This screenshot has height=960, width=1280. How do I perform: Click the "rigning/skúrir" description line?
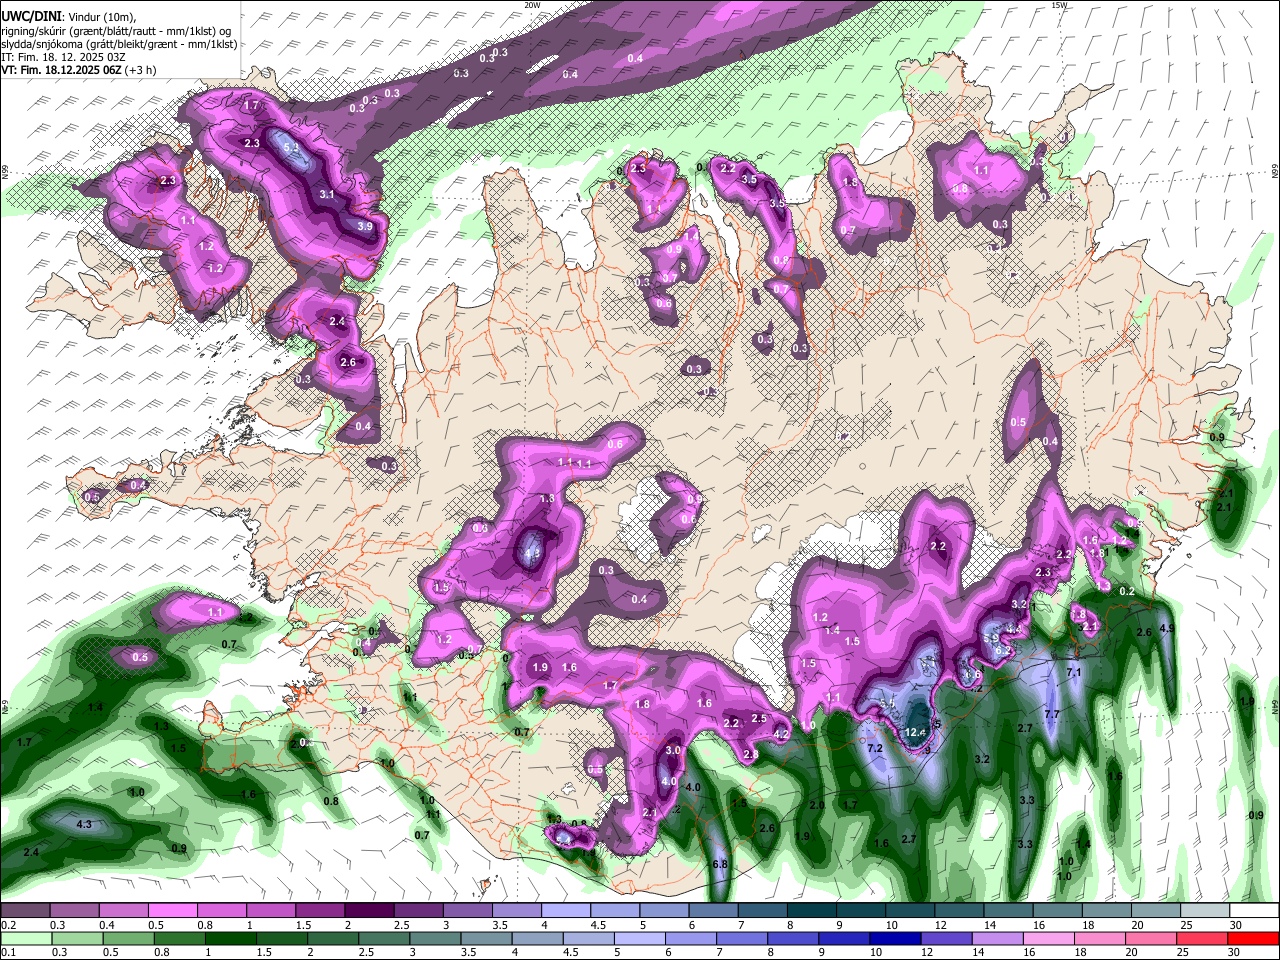click(117, 31)
